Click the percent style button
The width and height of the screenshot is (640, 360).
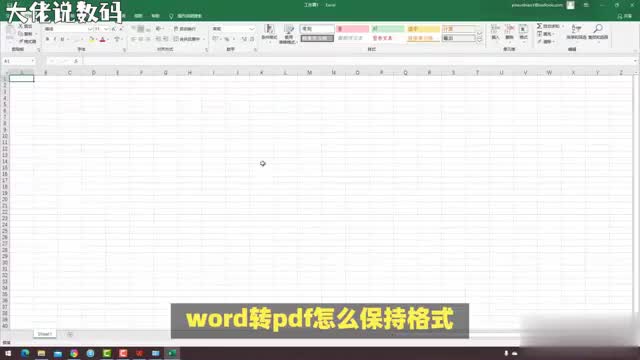point(227,39)
